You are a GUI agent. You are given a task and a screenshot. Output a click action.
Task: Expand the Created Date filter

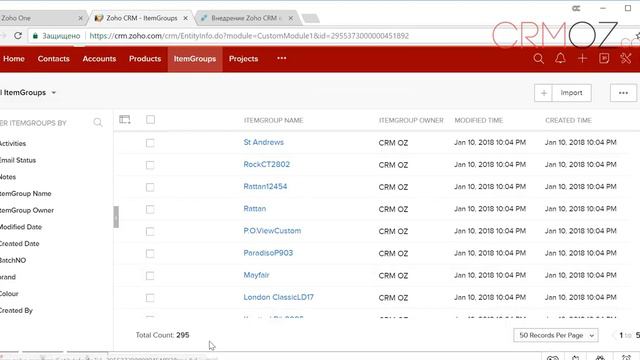pyautogui.click(x=19, y=244)
